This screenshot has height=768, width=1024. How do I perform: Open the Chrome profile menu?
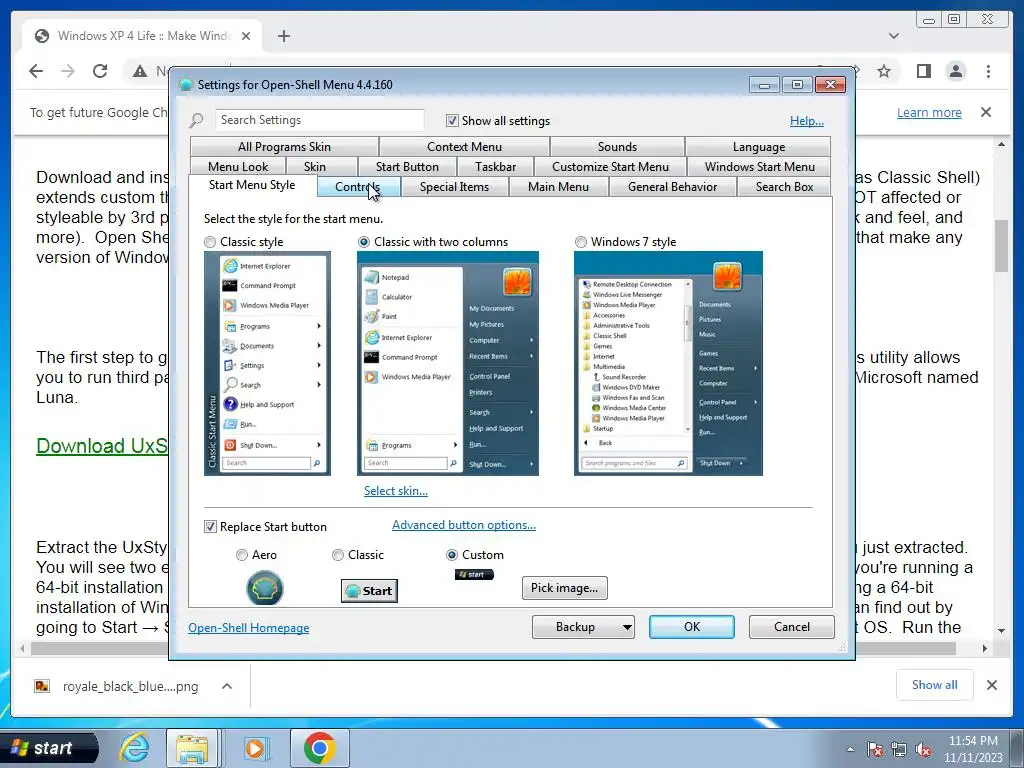pyautogui.click(x=955, y=71)
